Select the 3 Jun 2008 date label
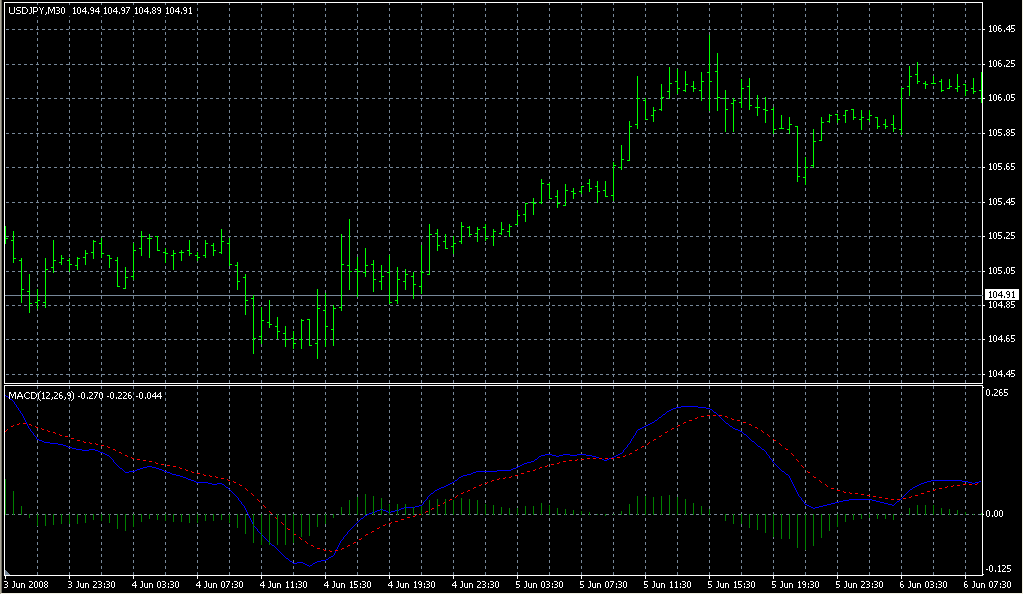 click(27, 584)
